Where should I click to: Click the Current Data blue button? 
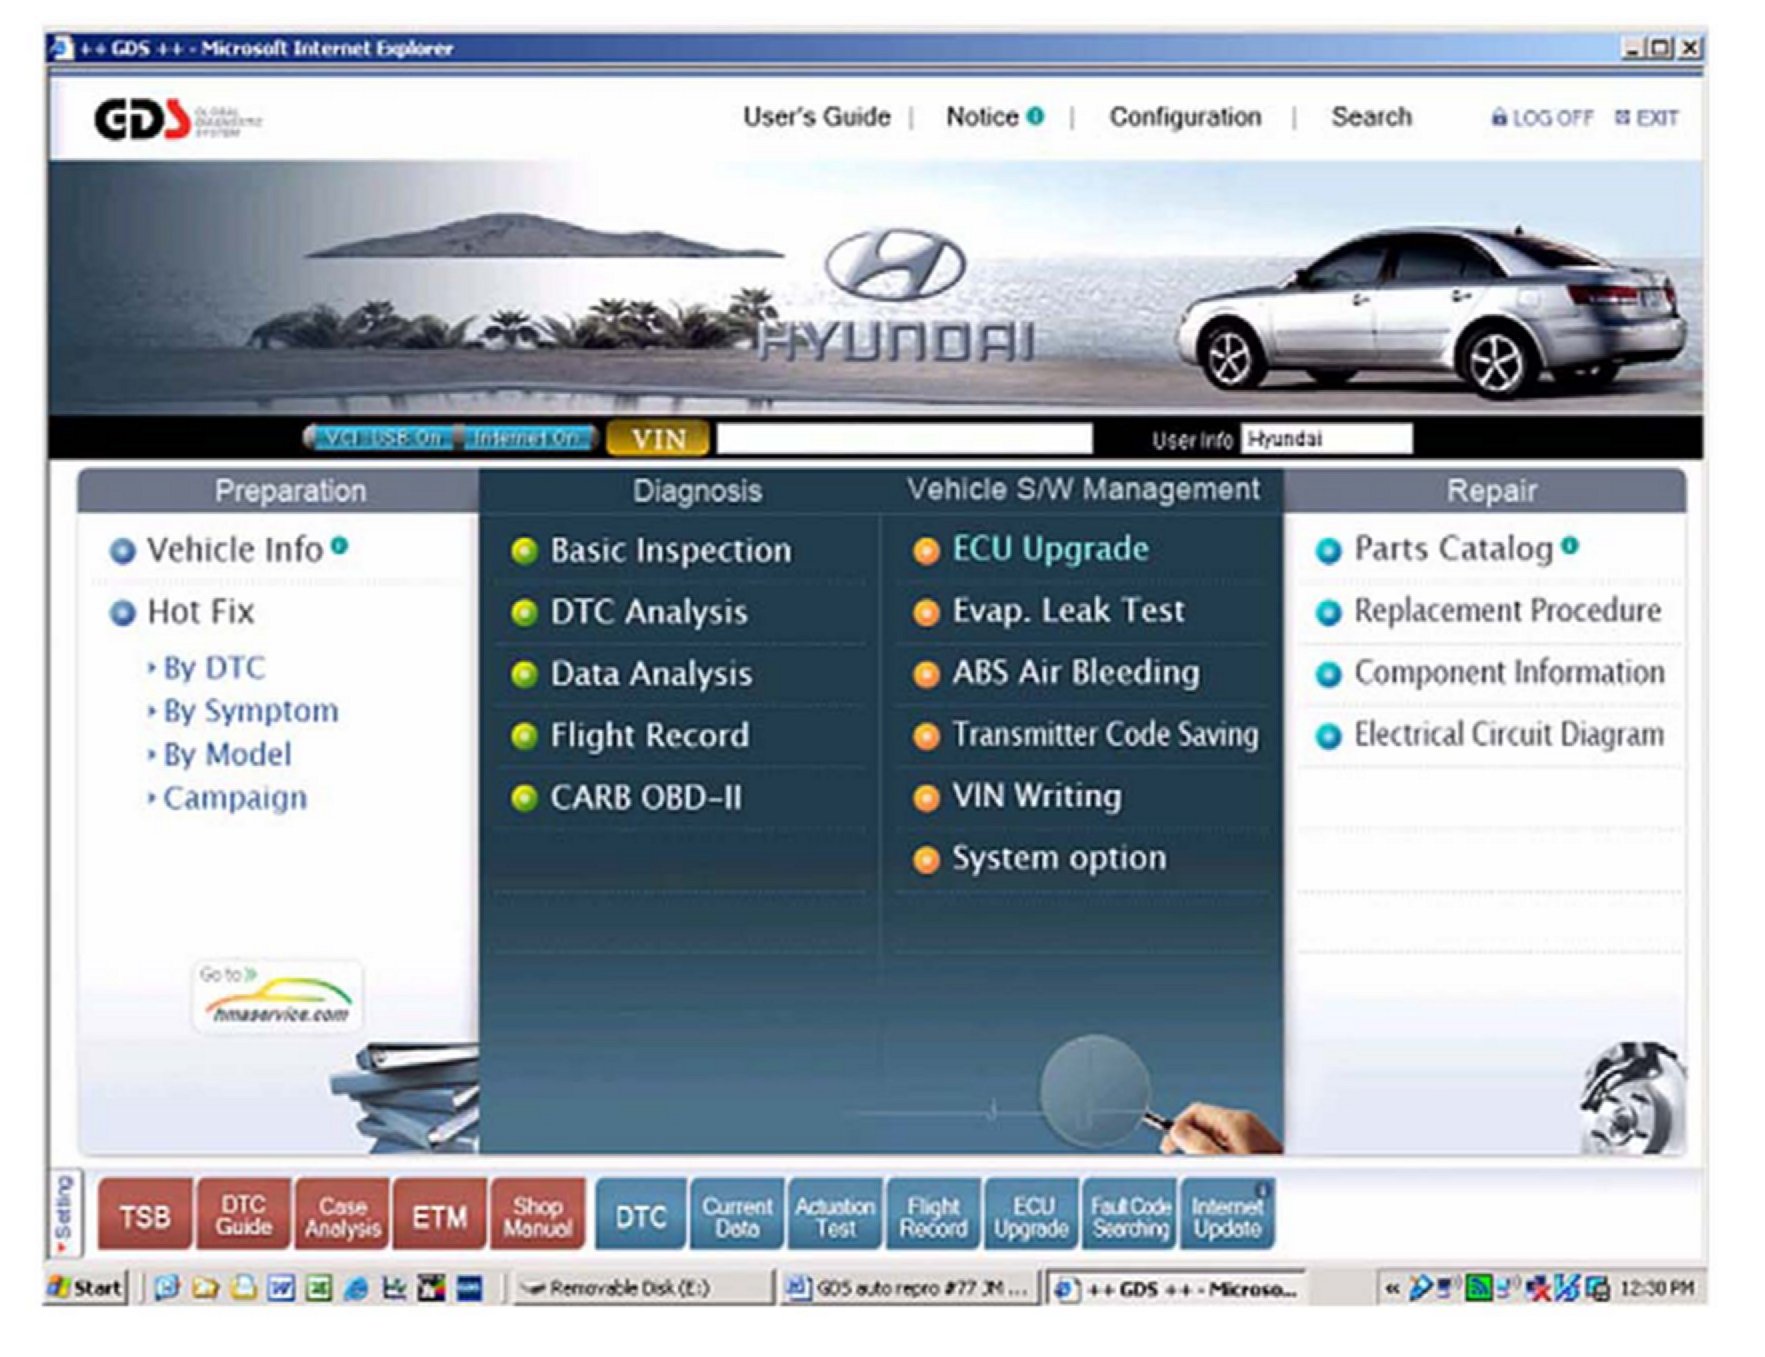[737, 1216]
